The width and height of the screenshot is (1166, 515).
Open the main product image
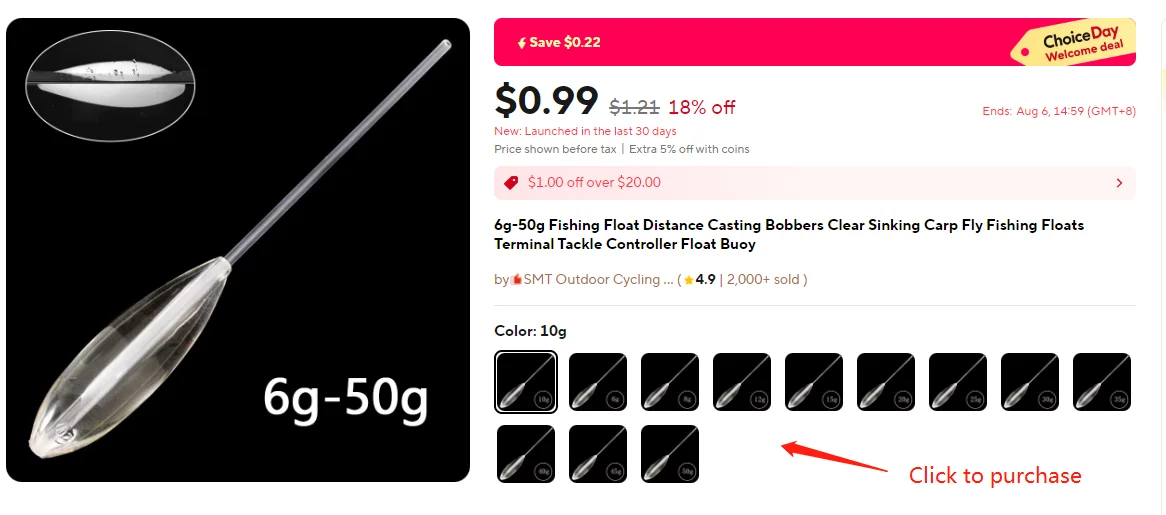coord(238,250)
